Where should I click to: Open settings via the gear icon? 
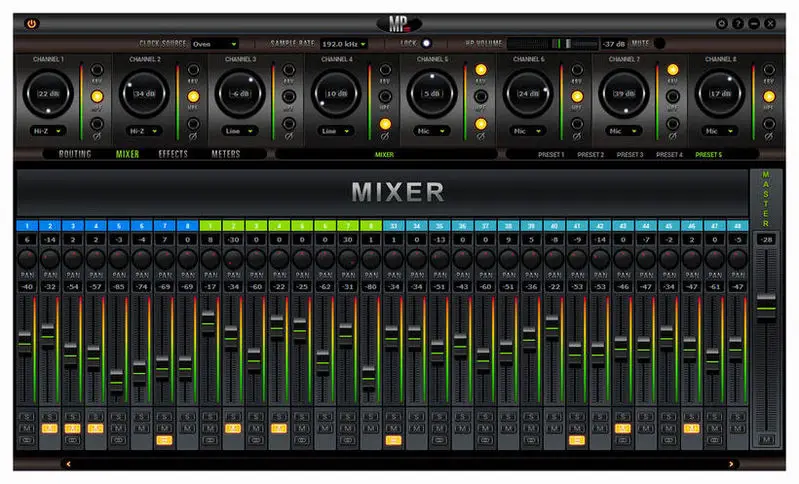pos(722,23)
